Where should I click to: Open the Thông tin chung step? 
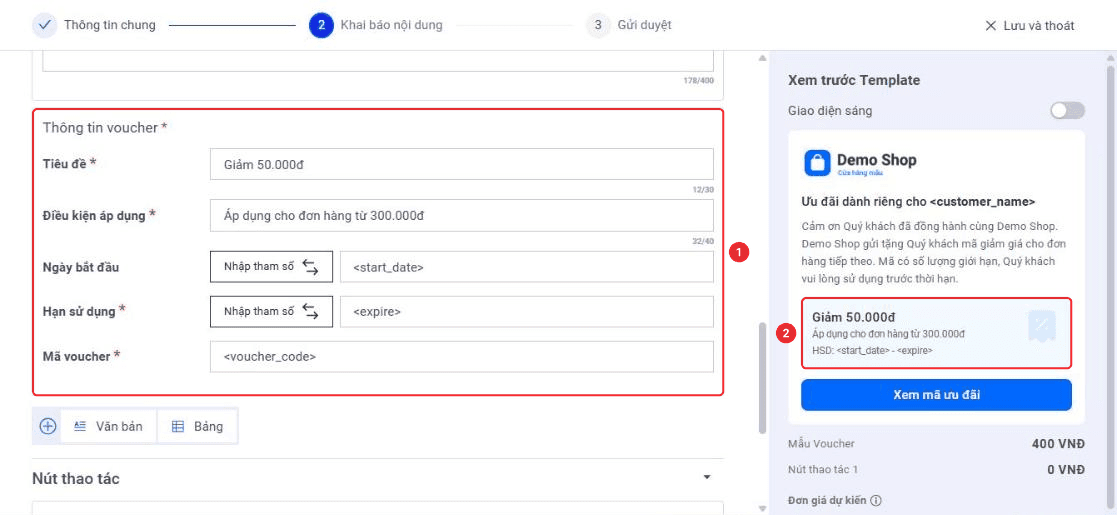[110, 25]
